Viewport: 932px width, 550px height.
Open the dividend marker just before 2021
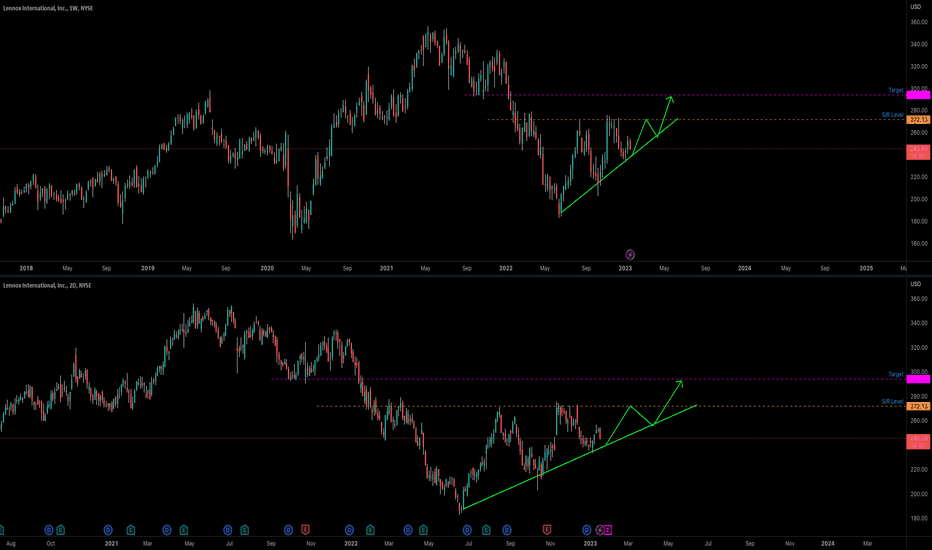pos(108,530)
